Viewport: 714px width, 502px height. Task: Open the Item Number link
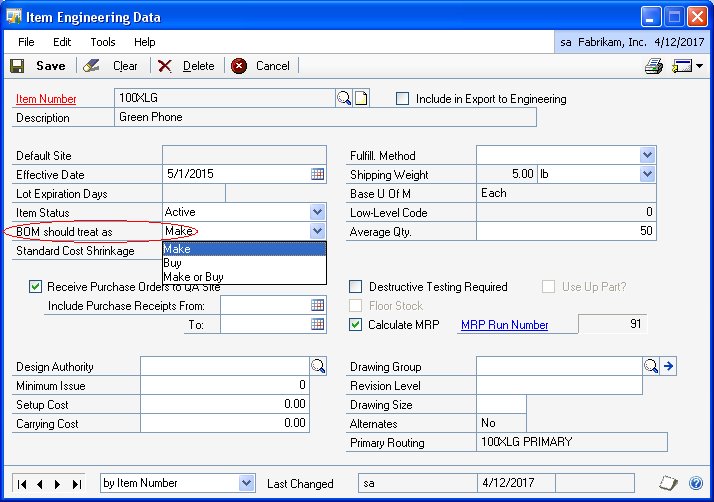(x=46, y=99)
